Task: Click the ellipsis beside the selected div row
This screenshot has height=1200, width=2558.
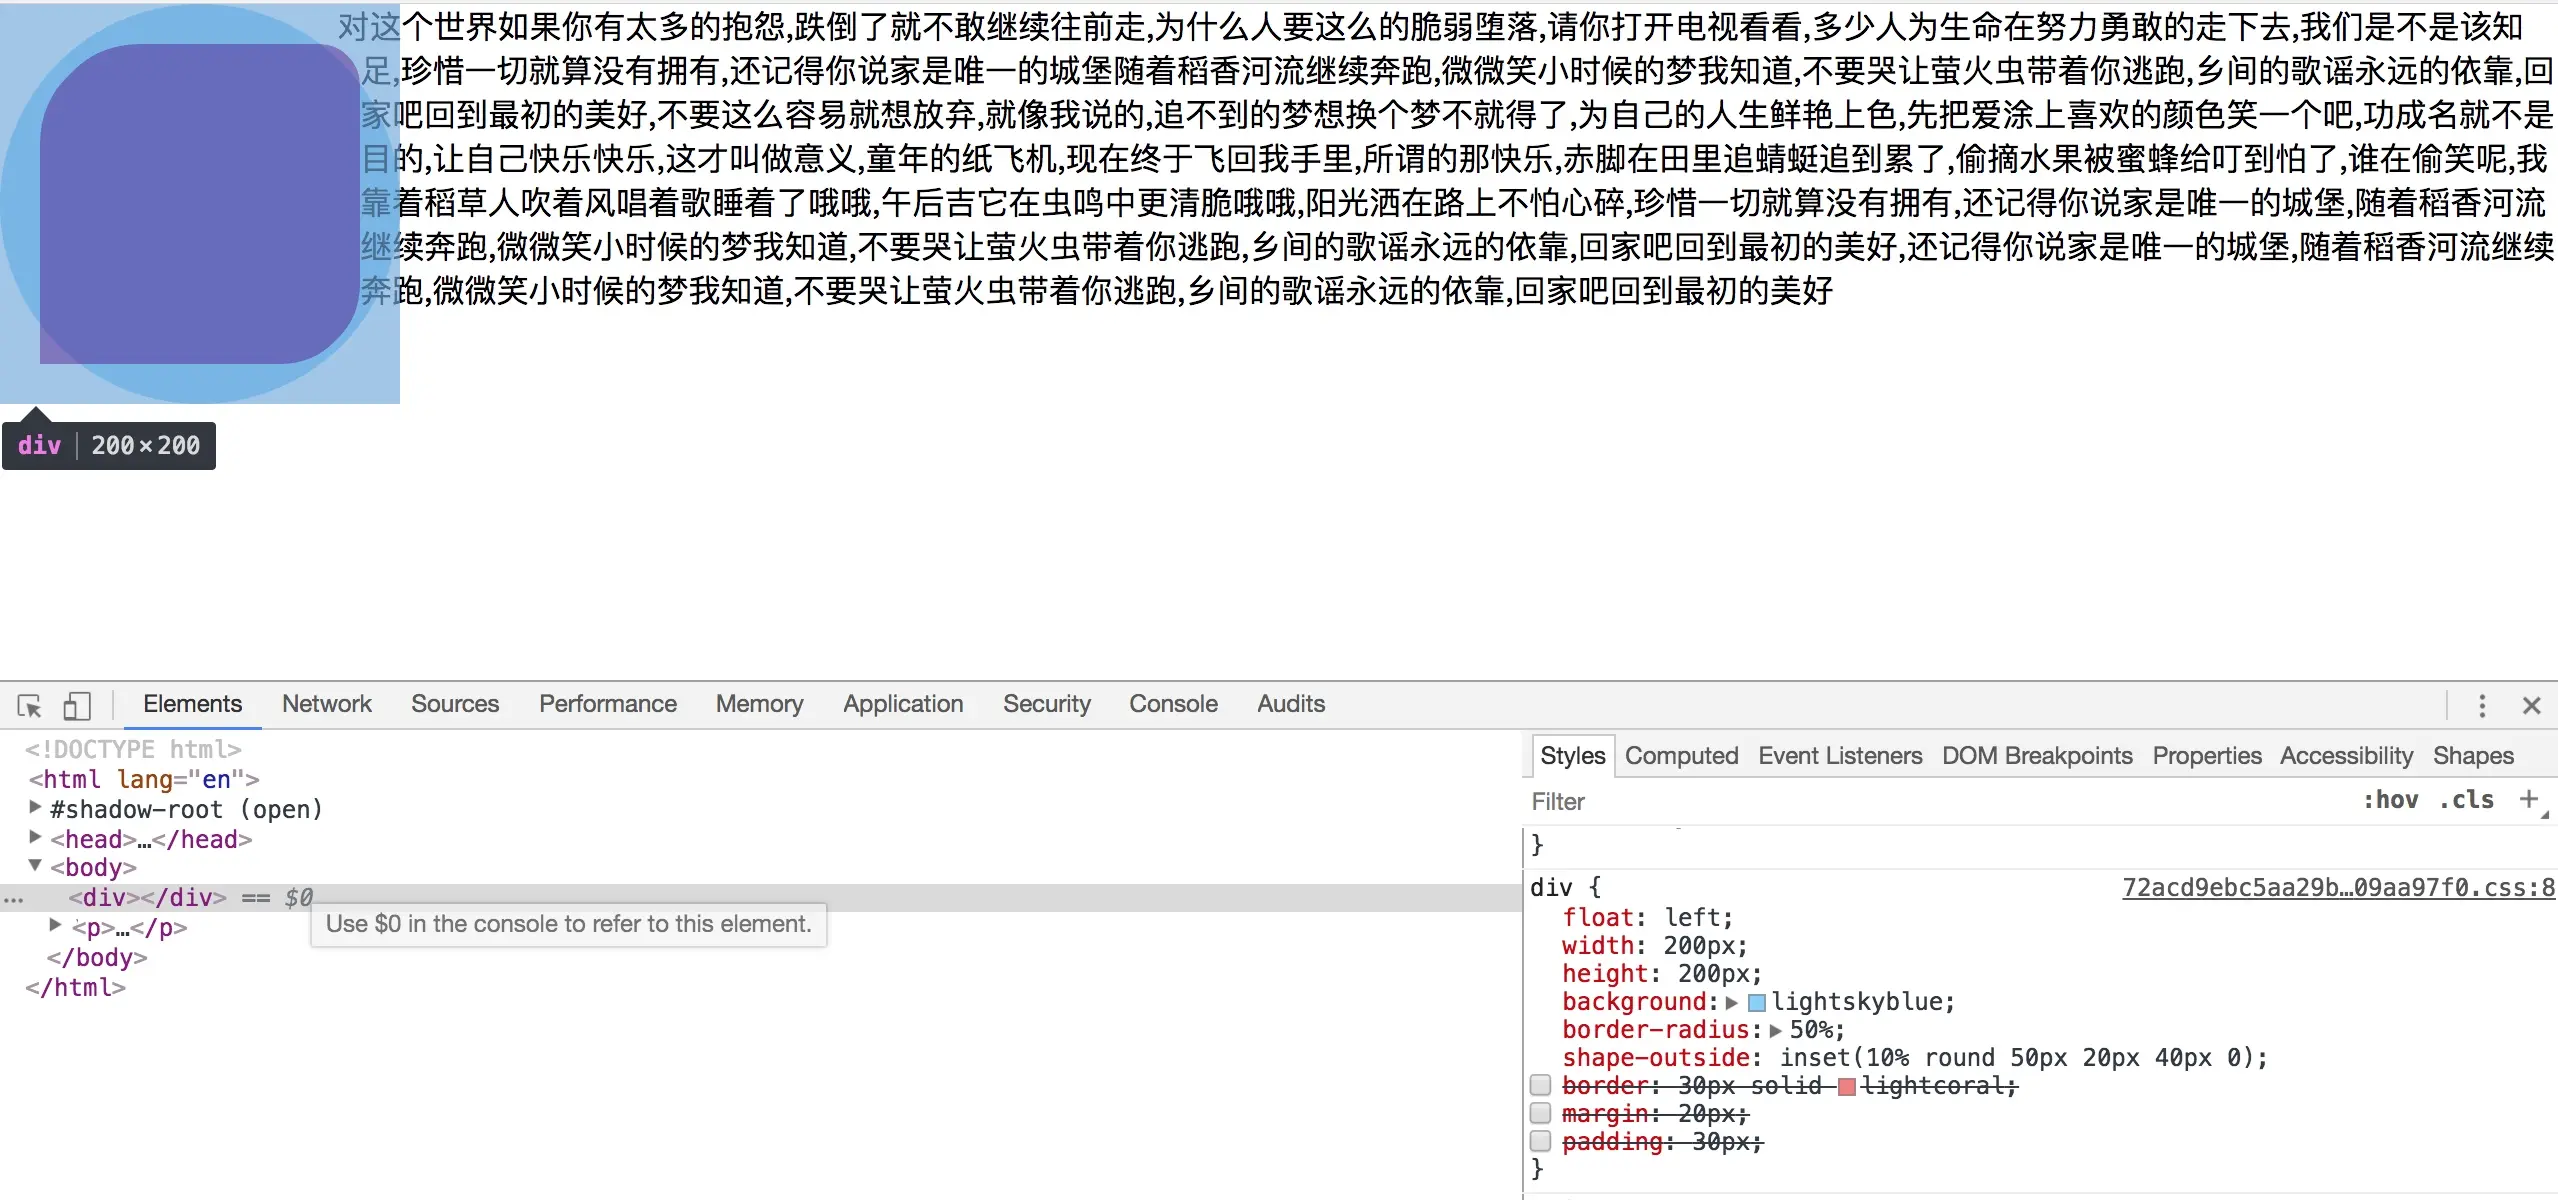Action: 13,898
